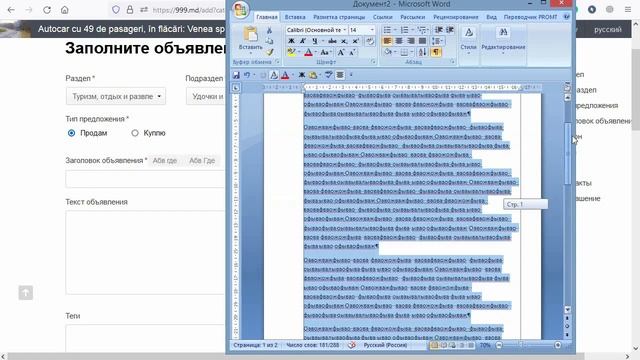Image resolution: width=640 pixels, height=360 pixels.
Task: Toggle strikethrough (abc) formatting
Action: click(332, 41)
